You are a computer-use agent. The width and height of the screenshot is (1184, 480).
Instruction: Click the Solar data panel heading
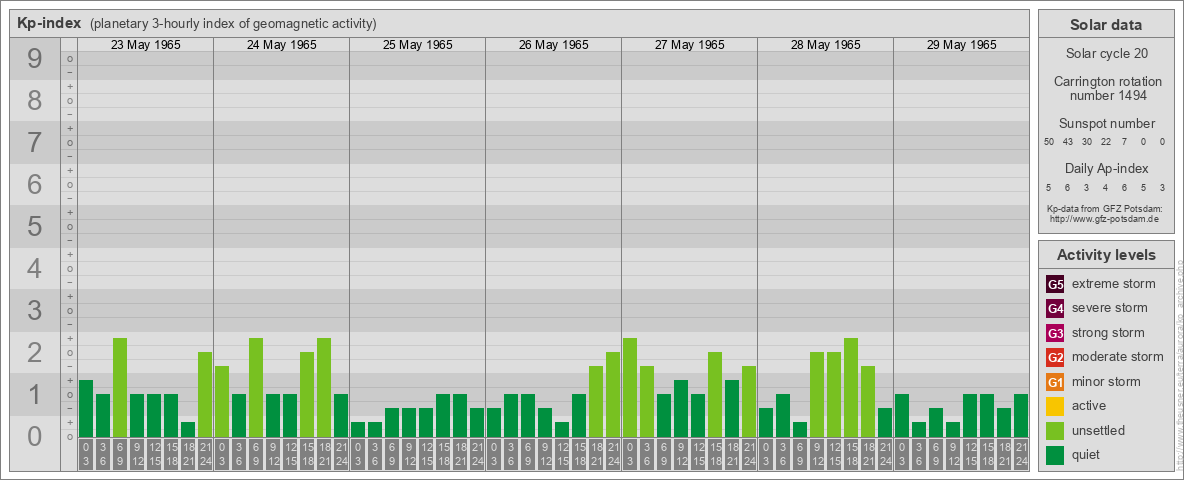1106,25
